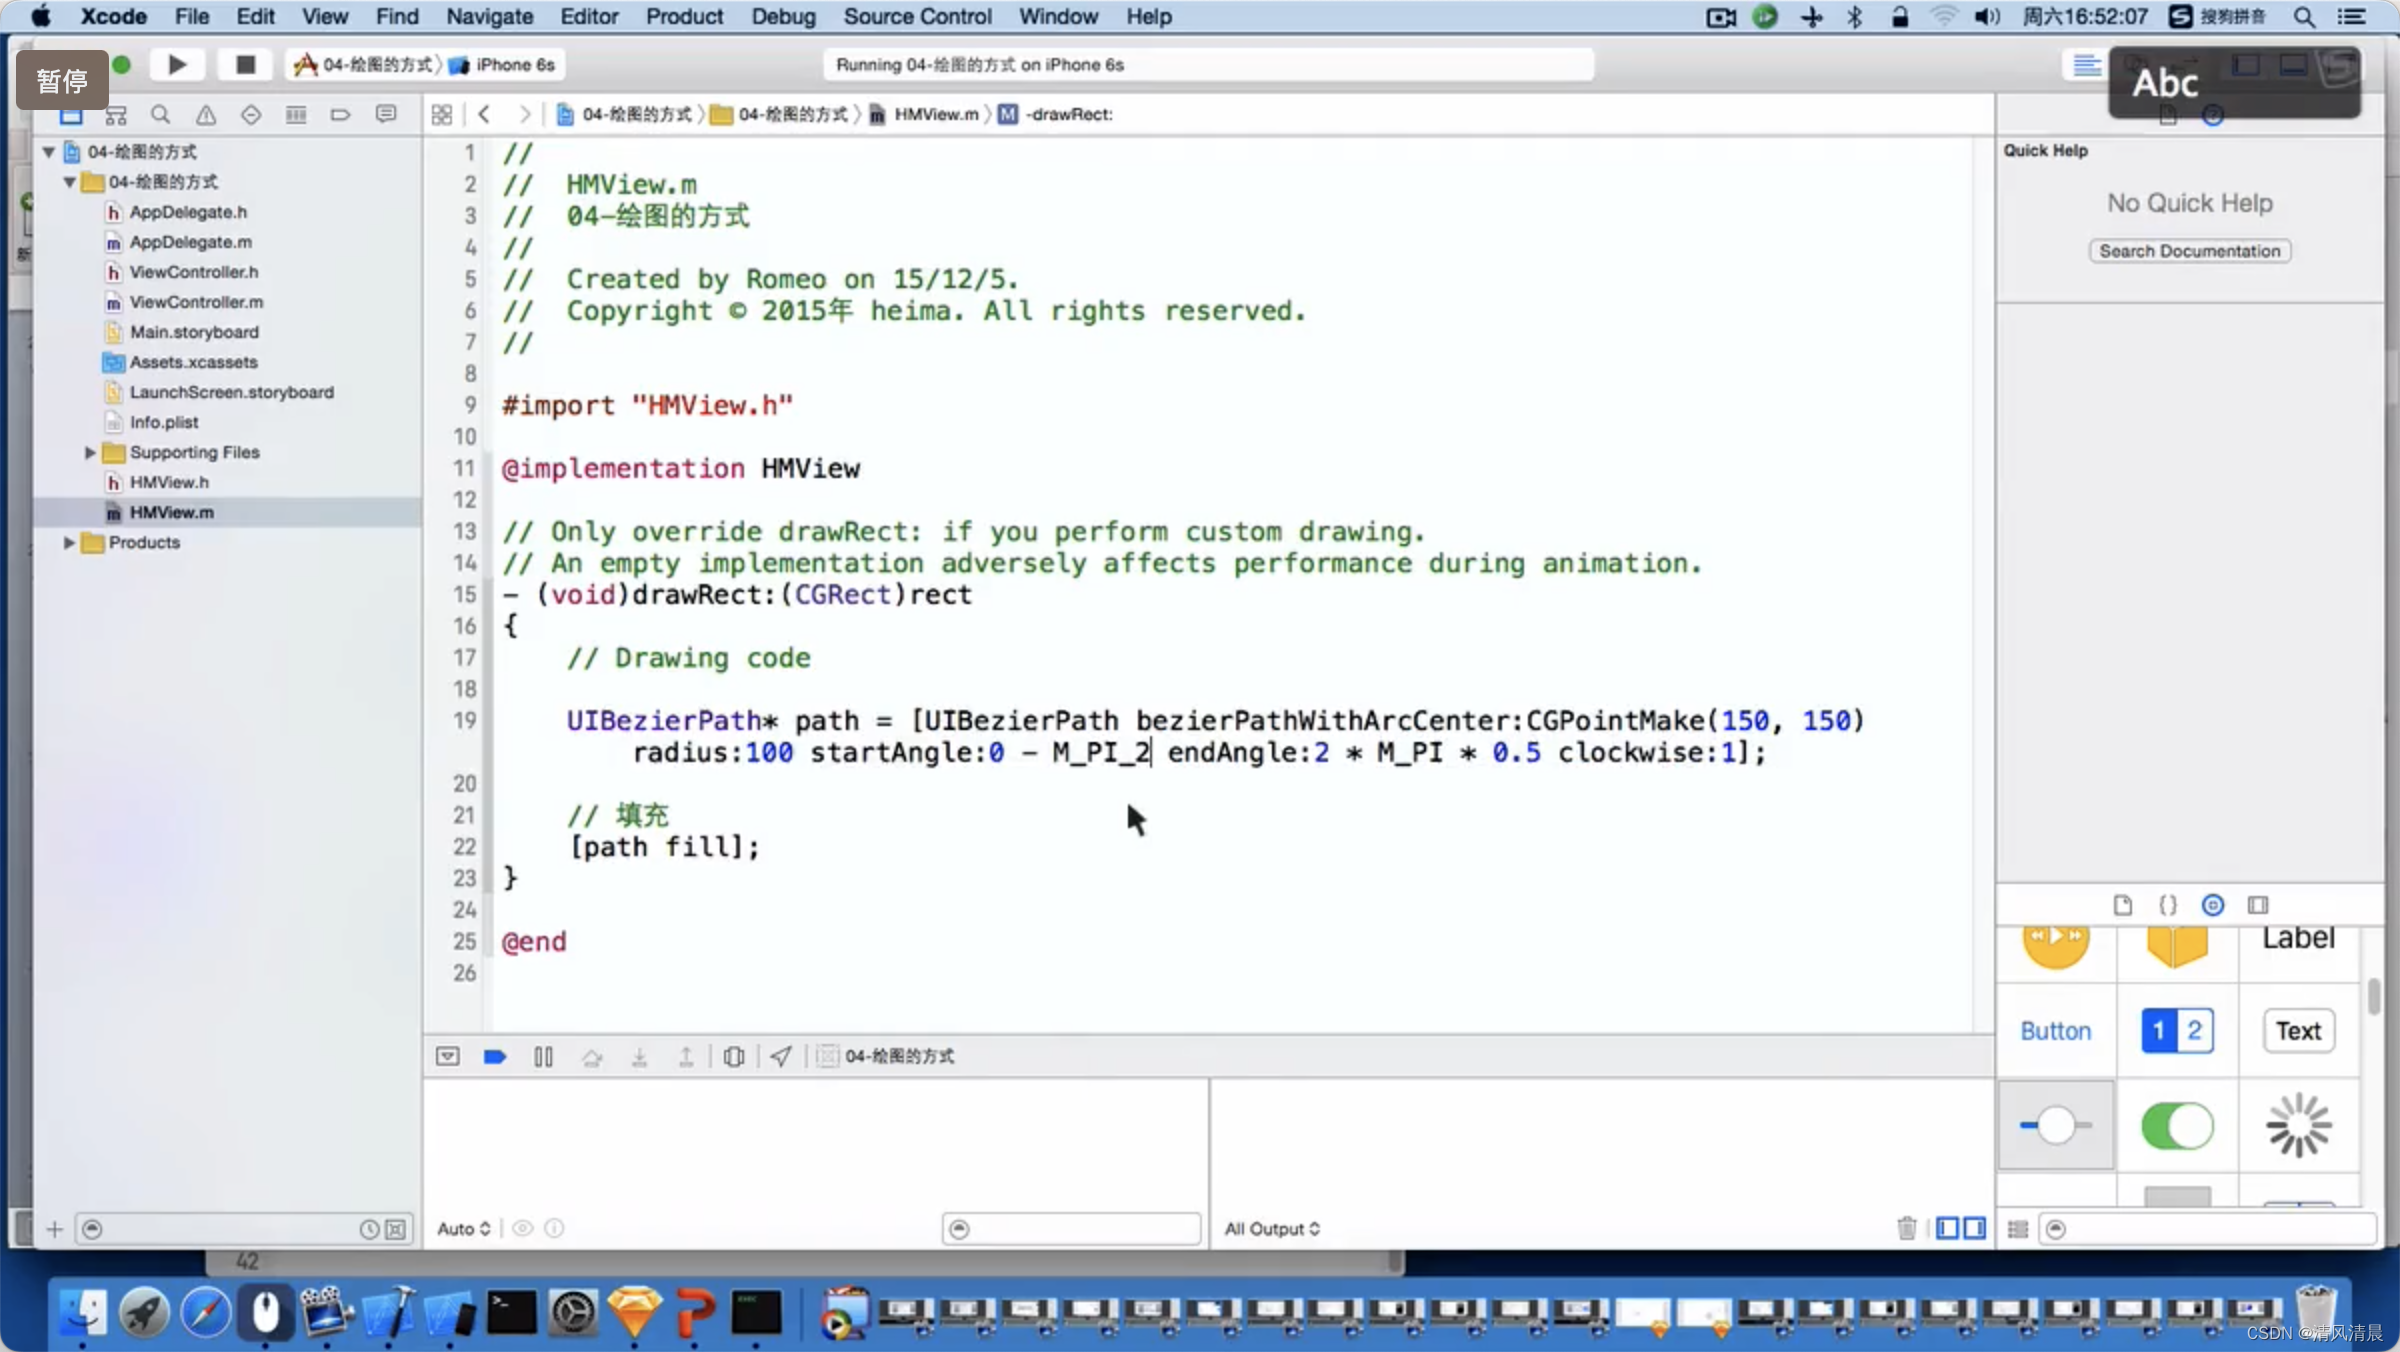Open the -drawRect: method jump bar menu

pos(1056,115)
